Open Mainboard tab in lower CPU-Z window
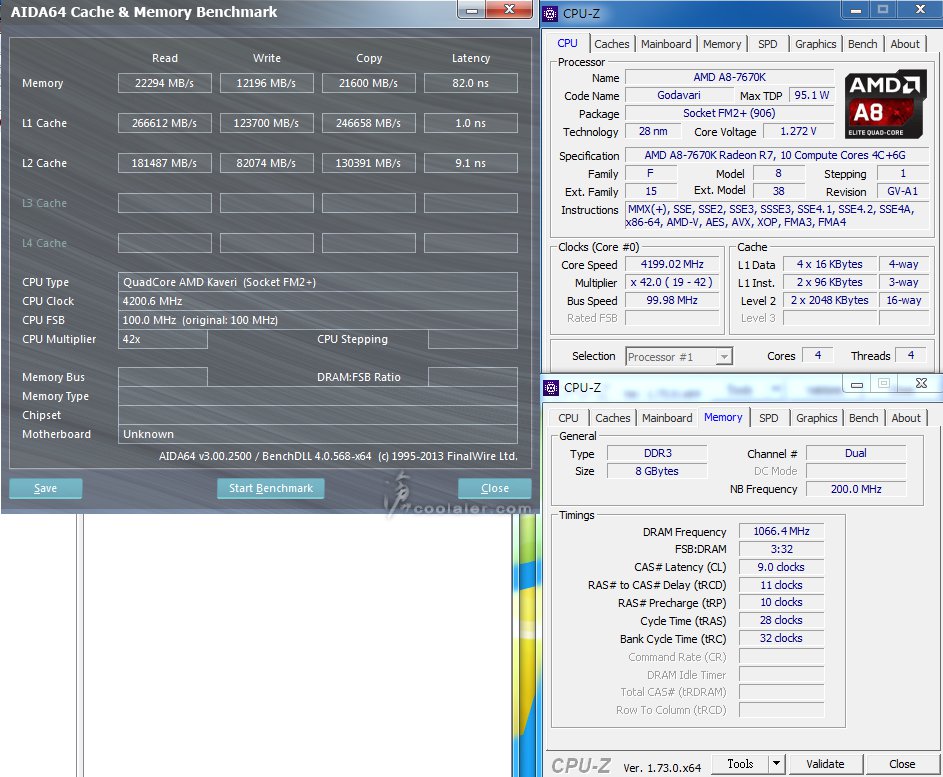943x777 pixels. pos(667,418)
